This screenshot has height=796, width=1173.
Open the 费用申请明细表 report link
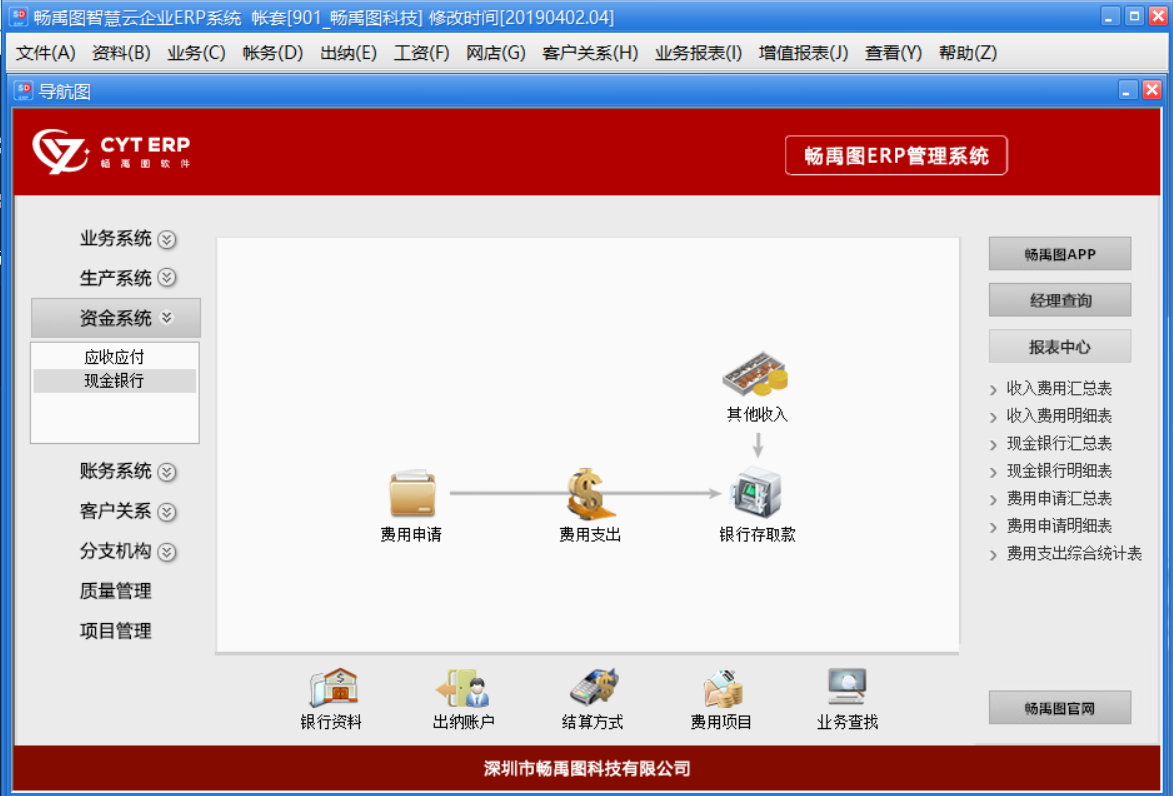pyautogui.click(x=1059, y=526)
